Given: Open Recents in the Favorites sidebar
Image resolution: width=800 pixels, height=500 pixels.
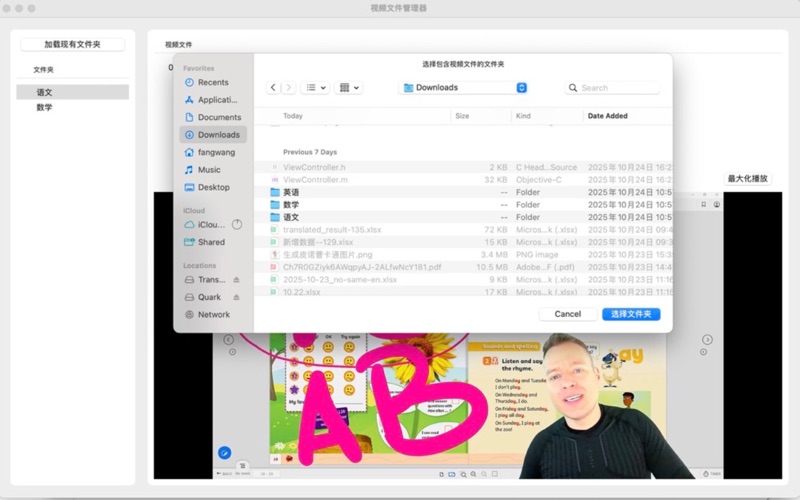Looking at the screenshot, I should click(x=212, y=82).
